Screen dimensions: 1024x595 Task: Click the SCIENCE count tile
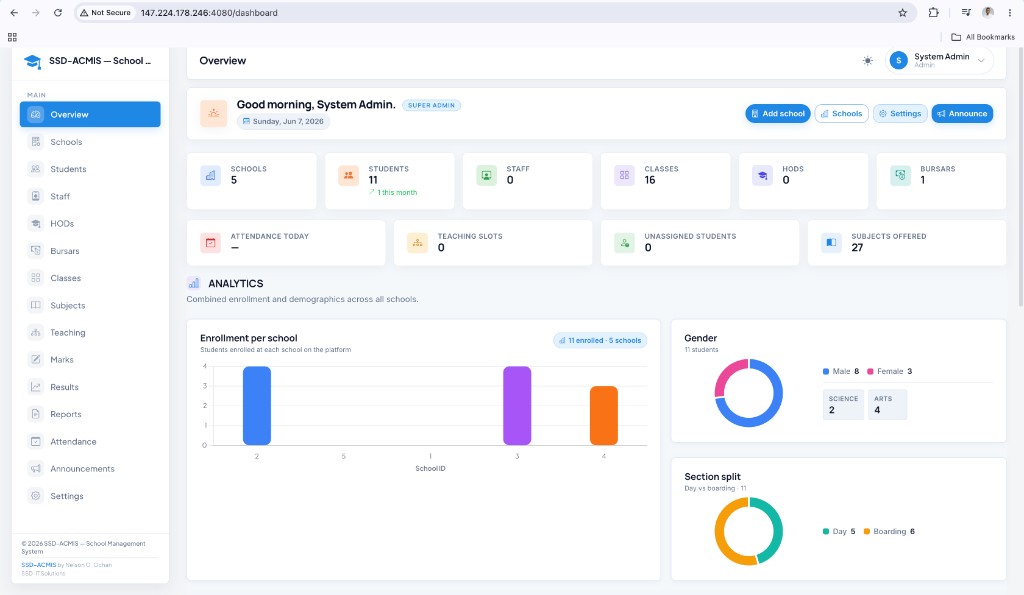point(843,405)
